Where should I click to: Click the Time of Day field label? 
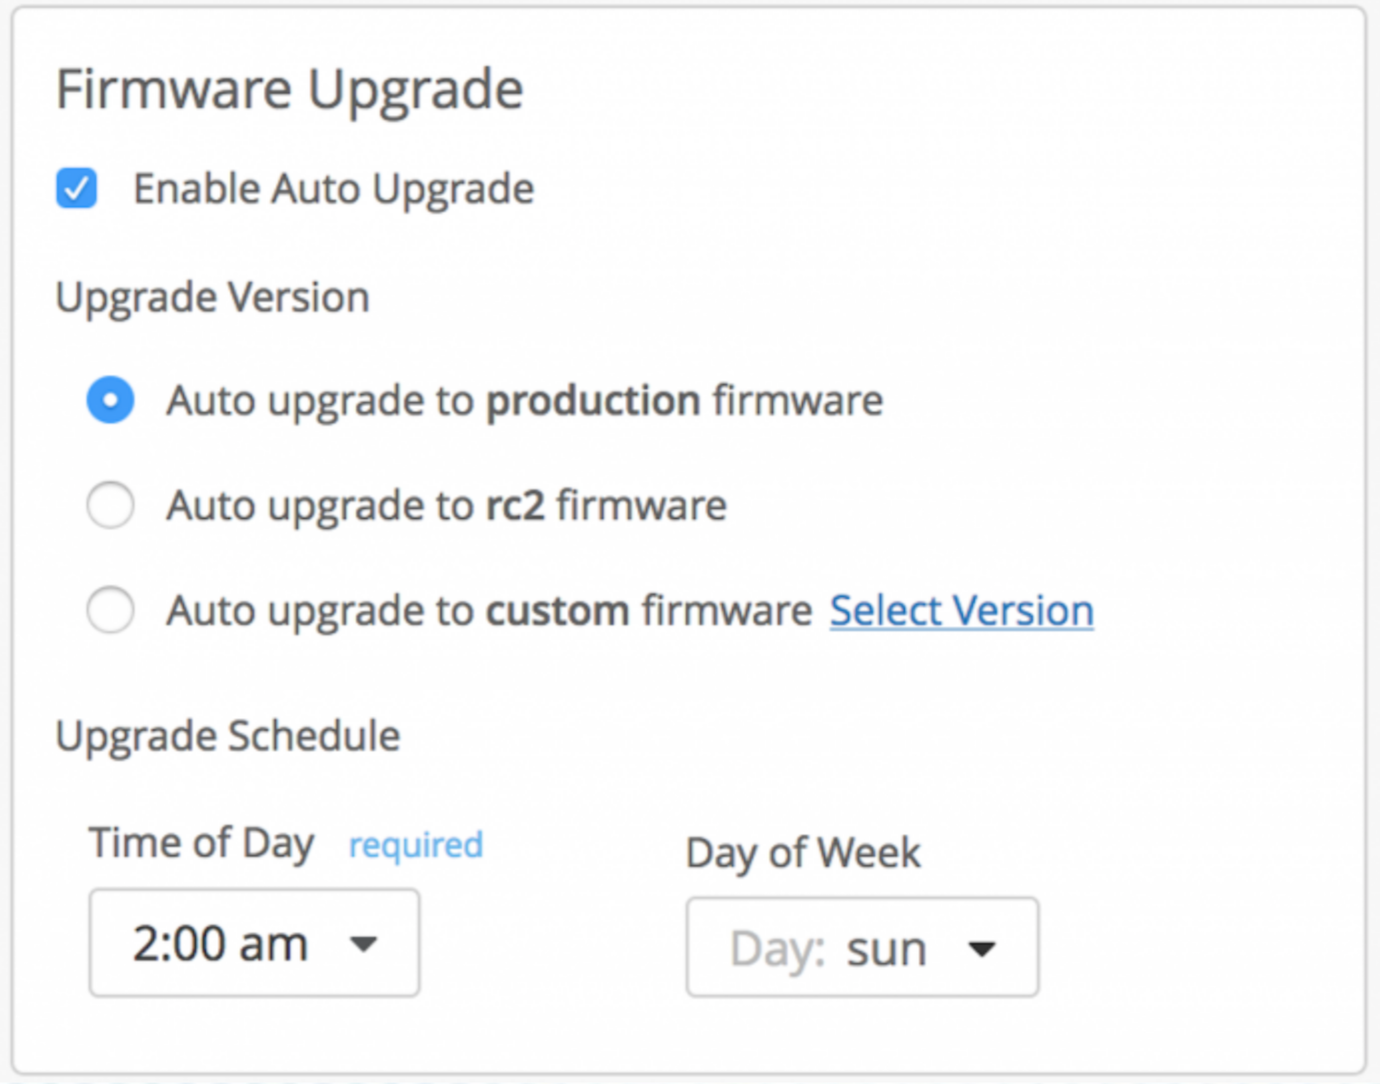[201, 843]
